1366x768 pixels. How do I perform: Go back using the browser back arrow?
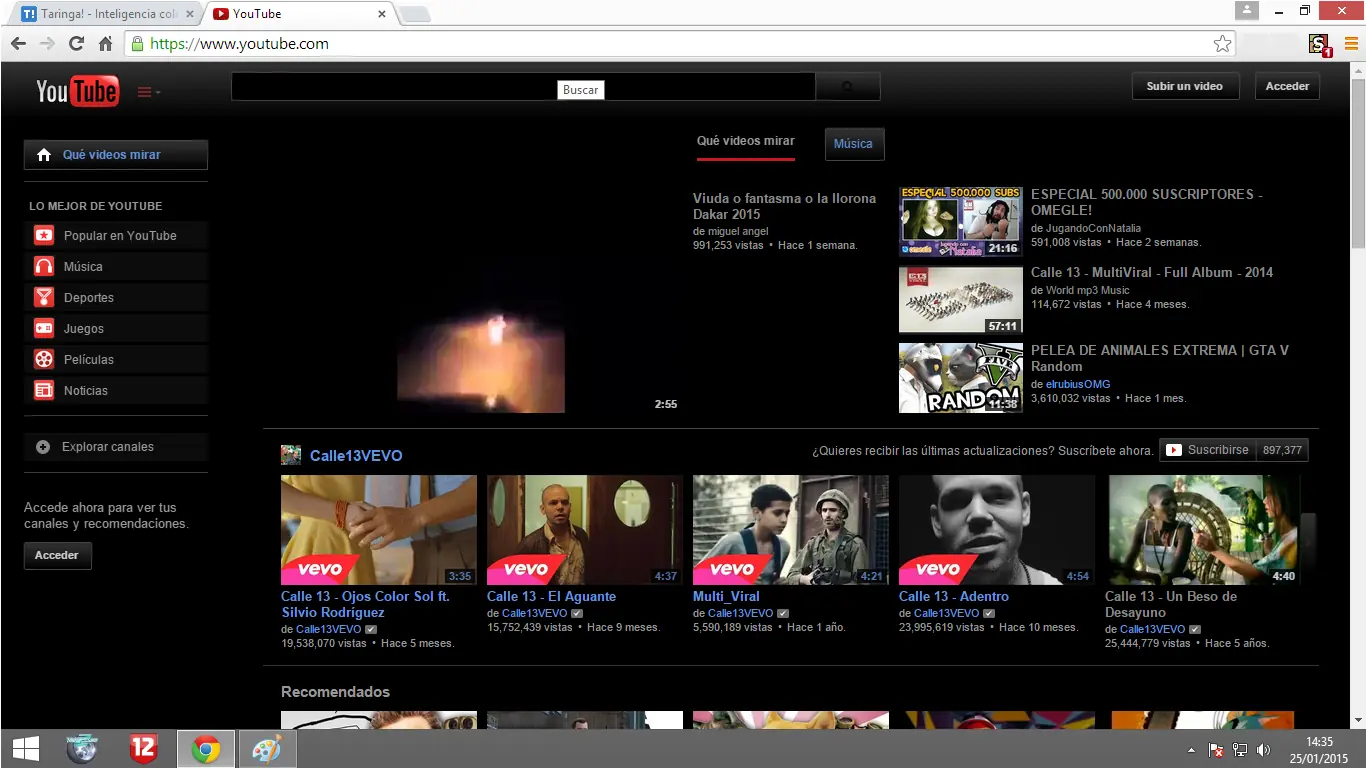pyautogui.click(x=18, y=44)
